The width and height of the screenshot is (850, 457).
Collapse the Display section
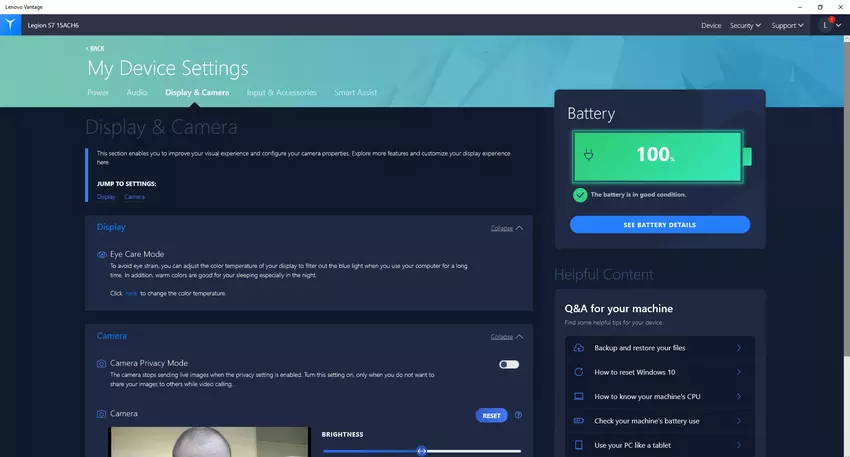click(506, 228)
